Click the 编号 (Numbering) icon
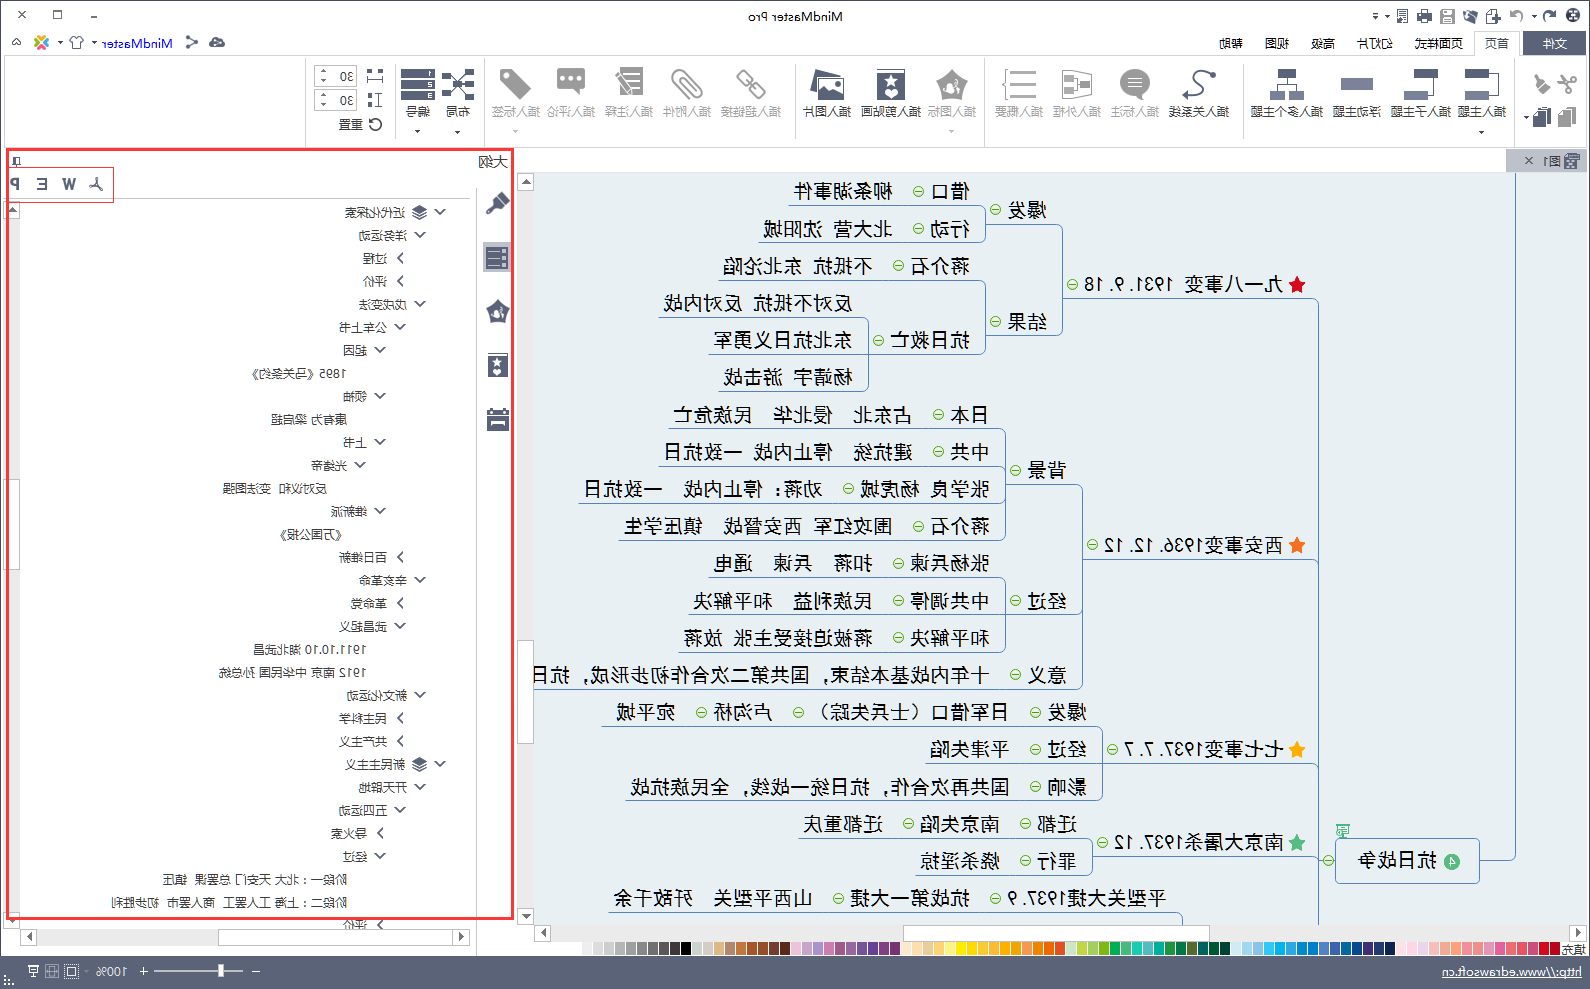This screenshot has height=989, width=1590. pos(417,83)
